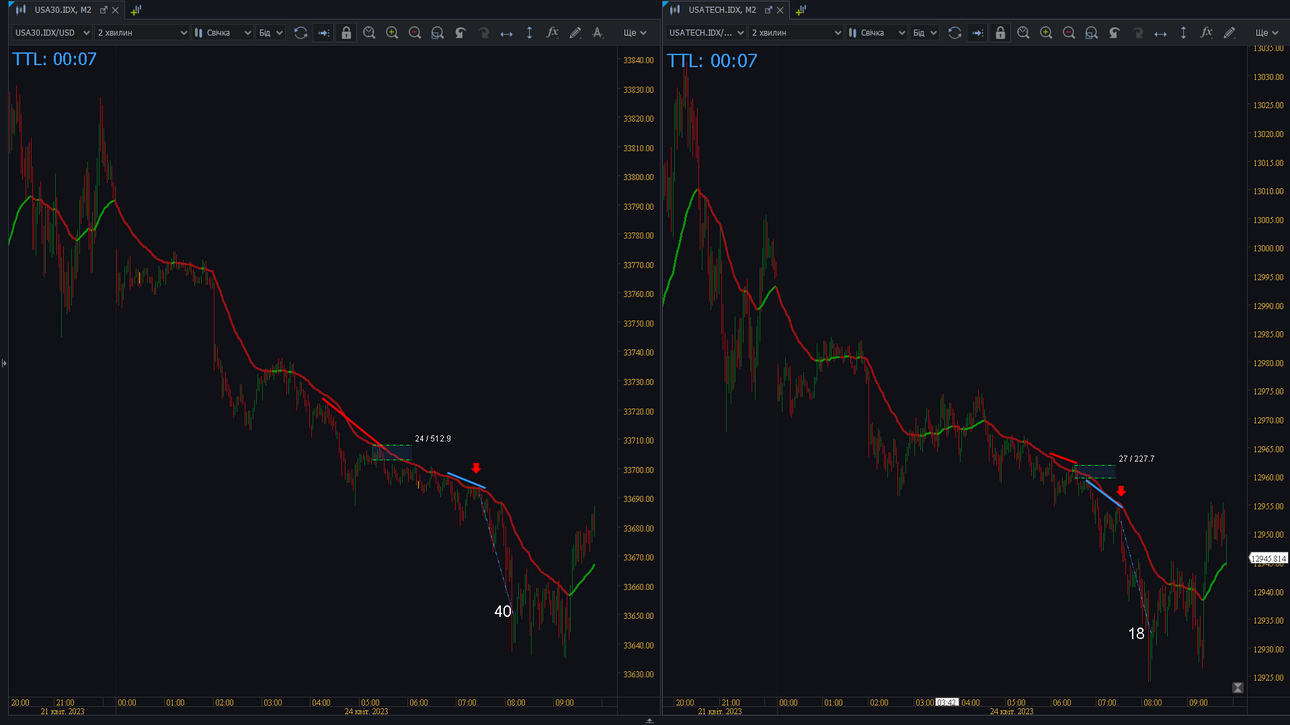Select area zoom tool in USA30 chart
Image resolution: width=1290 pixels, height=725 pixels.
[x=437, y=33]
